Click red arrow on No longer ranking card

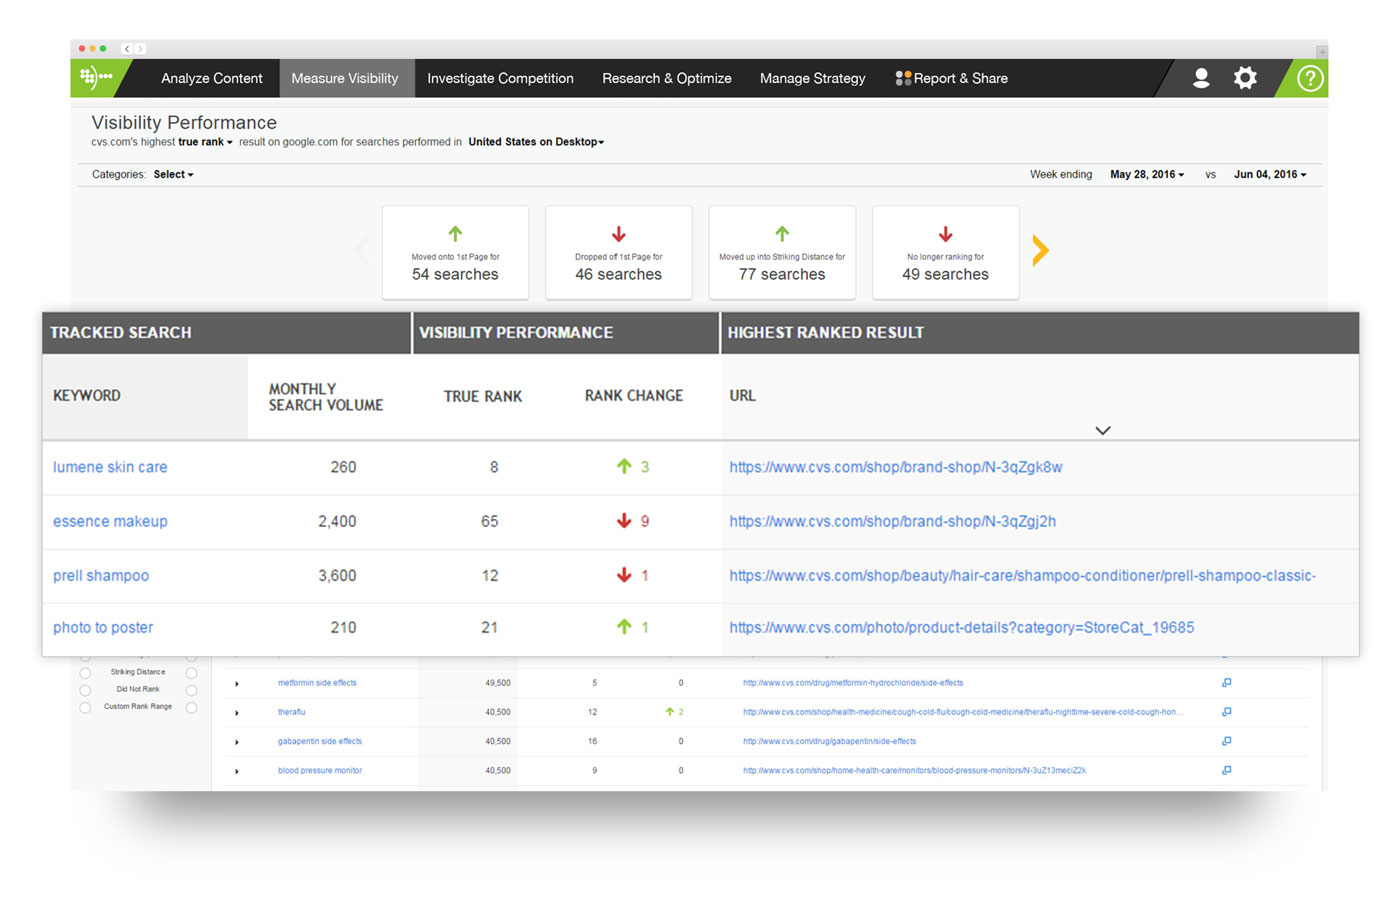coord(945,234)
